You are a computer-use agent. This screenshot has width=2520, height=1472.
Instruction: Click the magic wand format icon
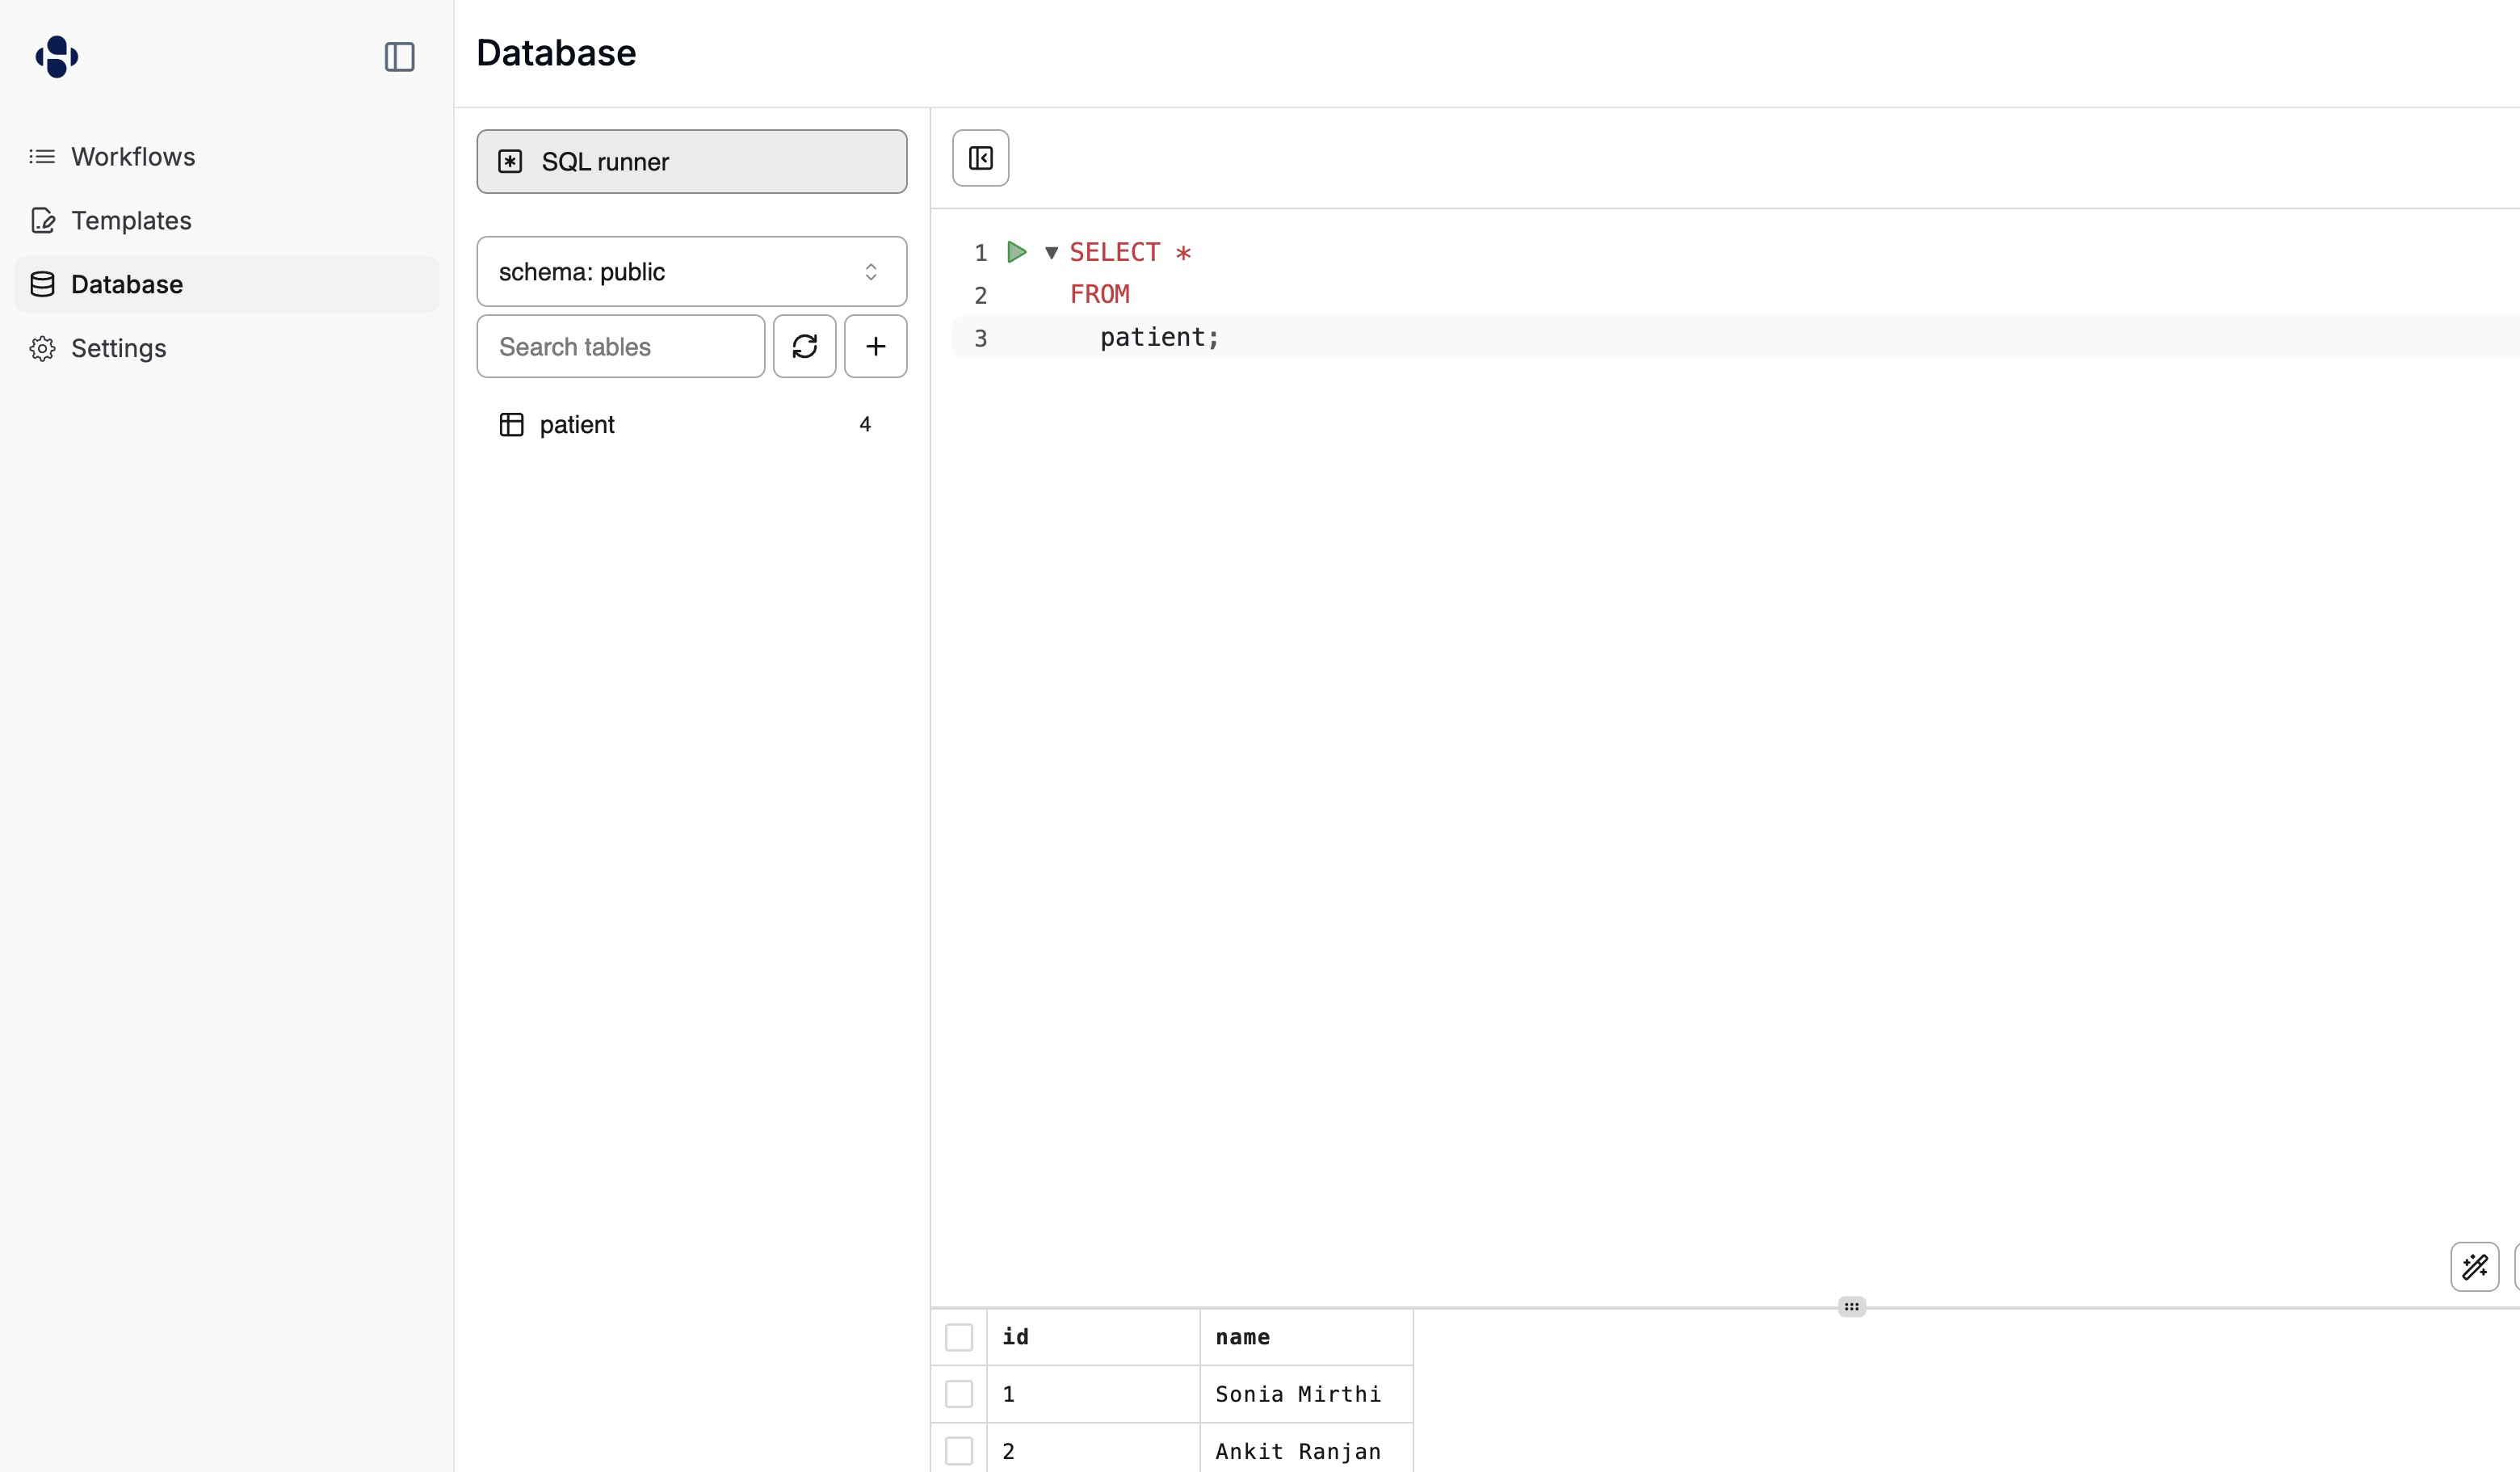2474,1267
